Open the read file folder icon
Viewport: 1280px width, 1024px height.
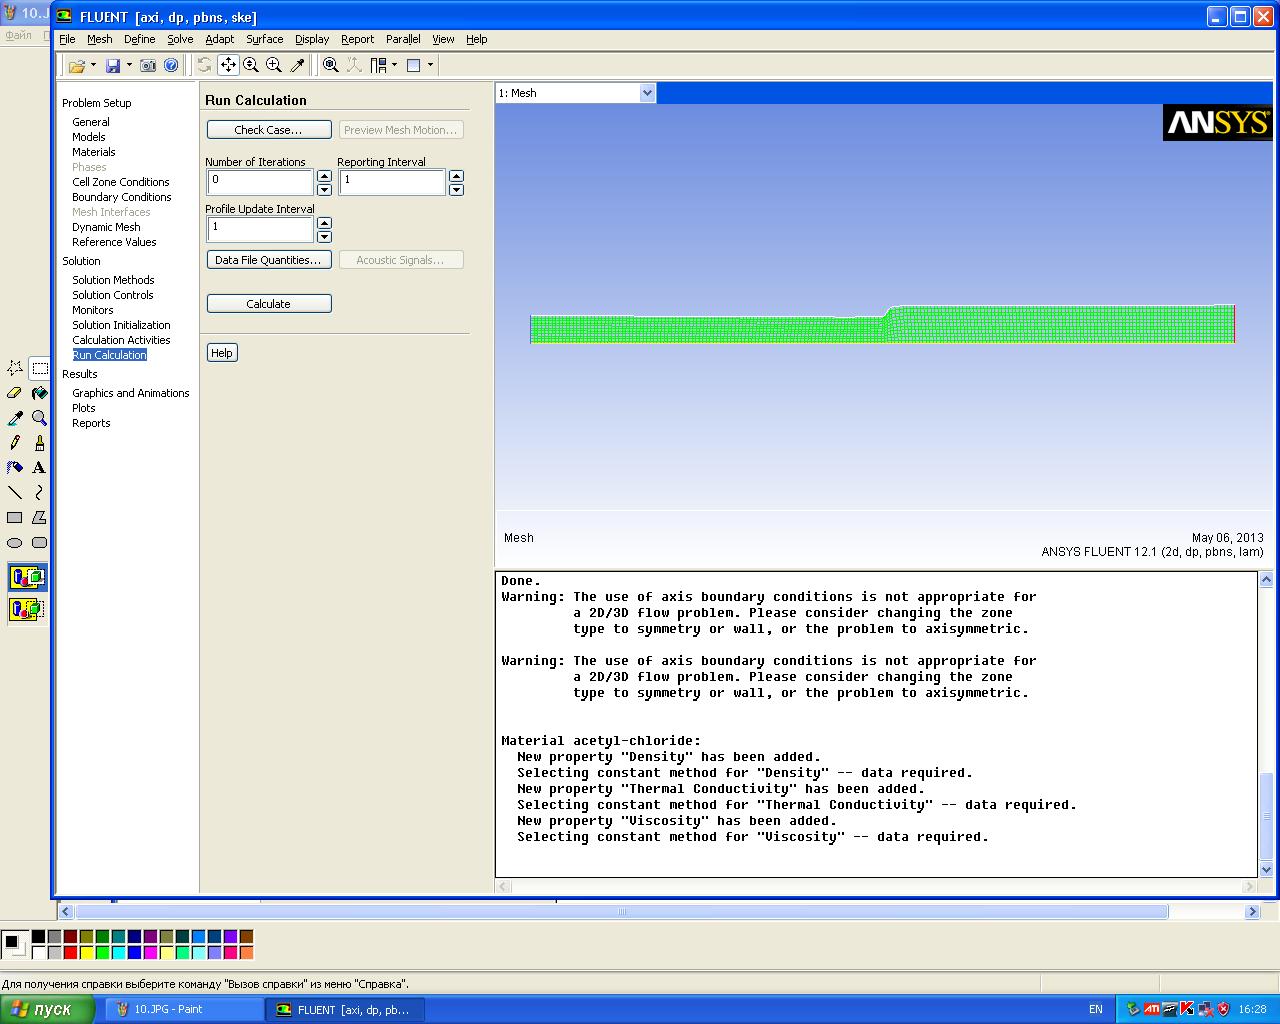click(x=76, y=65)
